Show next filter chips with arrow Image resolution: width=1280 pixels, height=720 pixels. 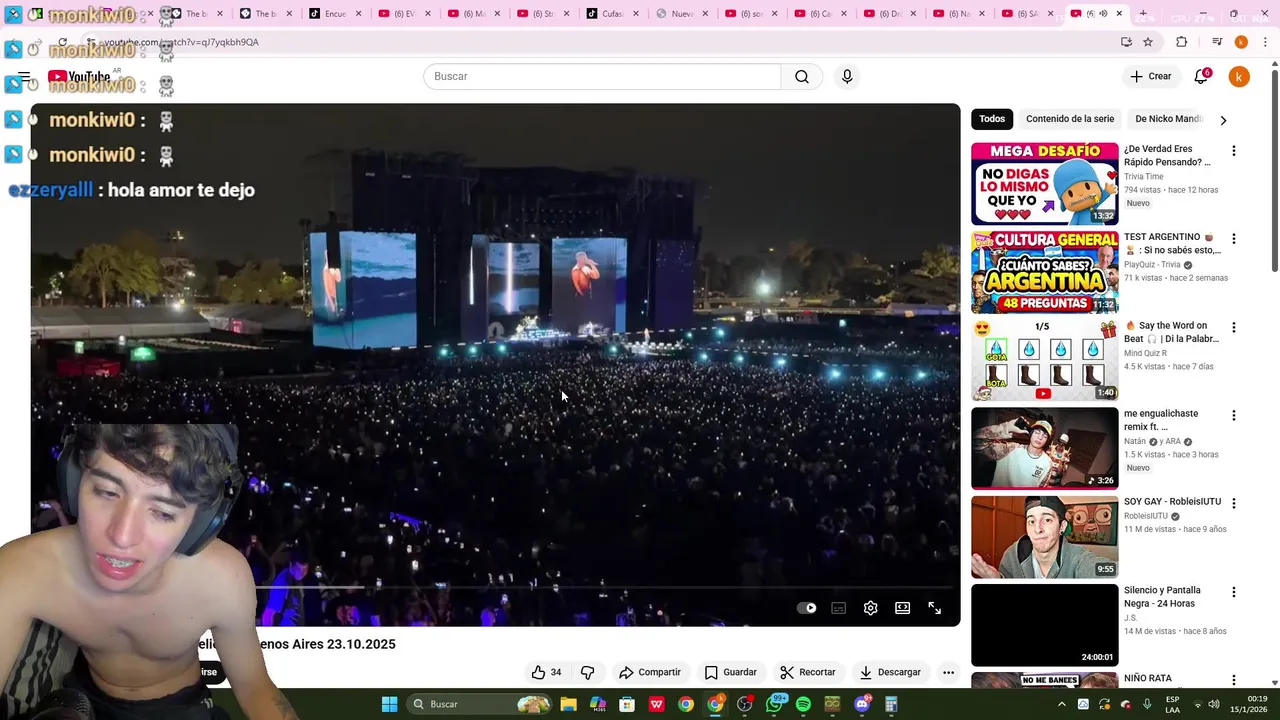(x=1223, y=120)
